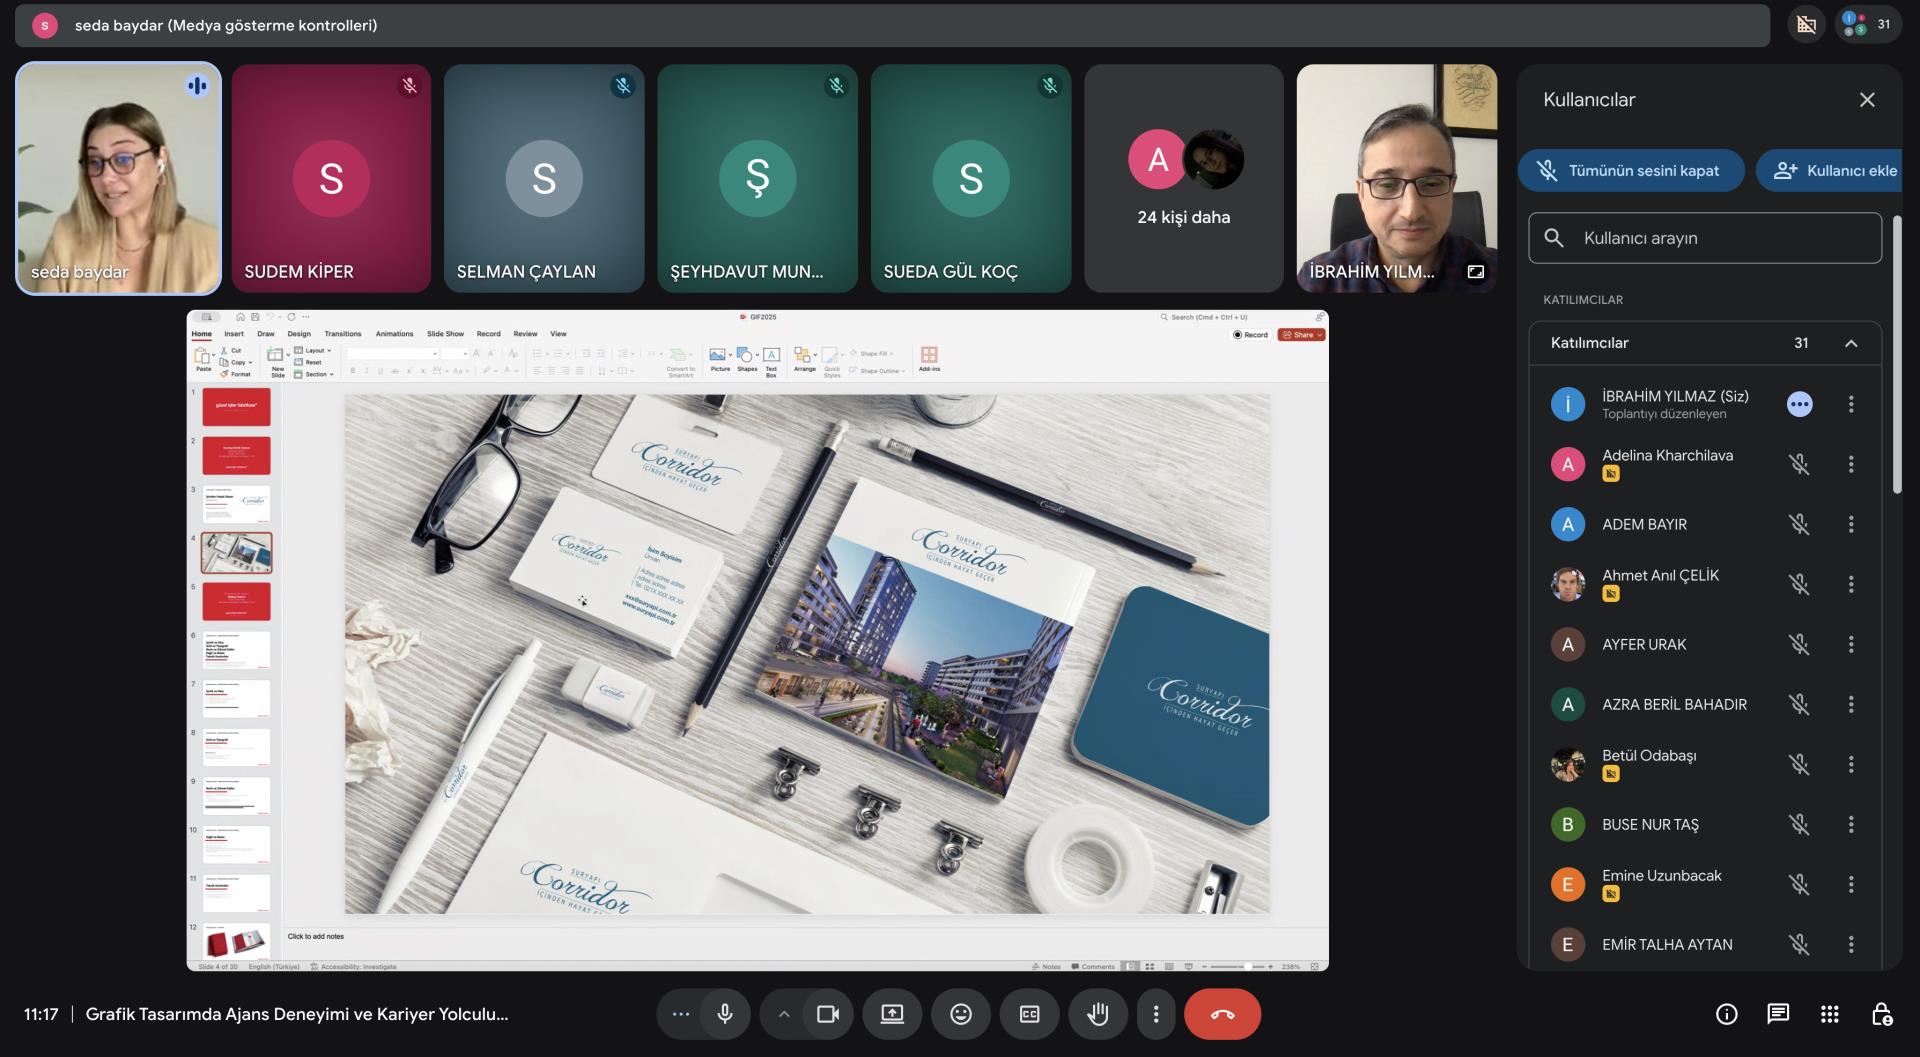Open the three-dot more options menu
The image size is (1920, 1057).
[x=1156, y=1014]
